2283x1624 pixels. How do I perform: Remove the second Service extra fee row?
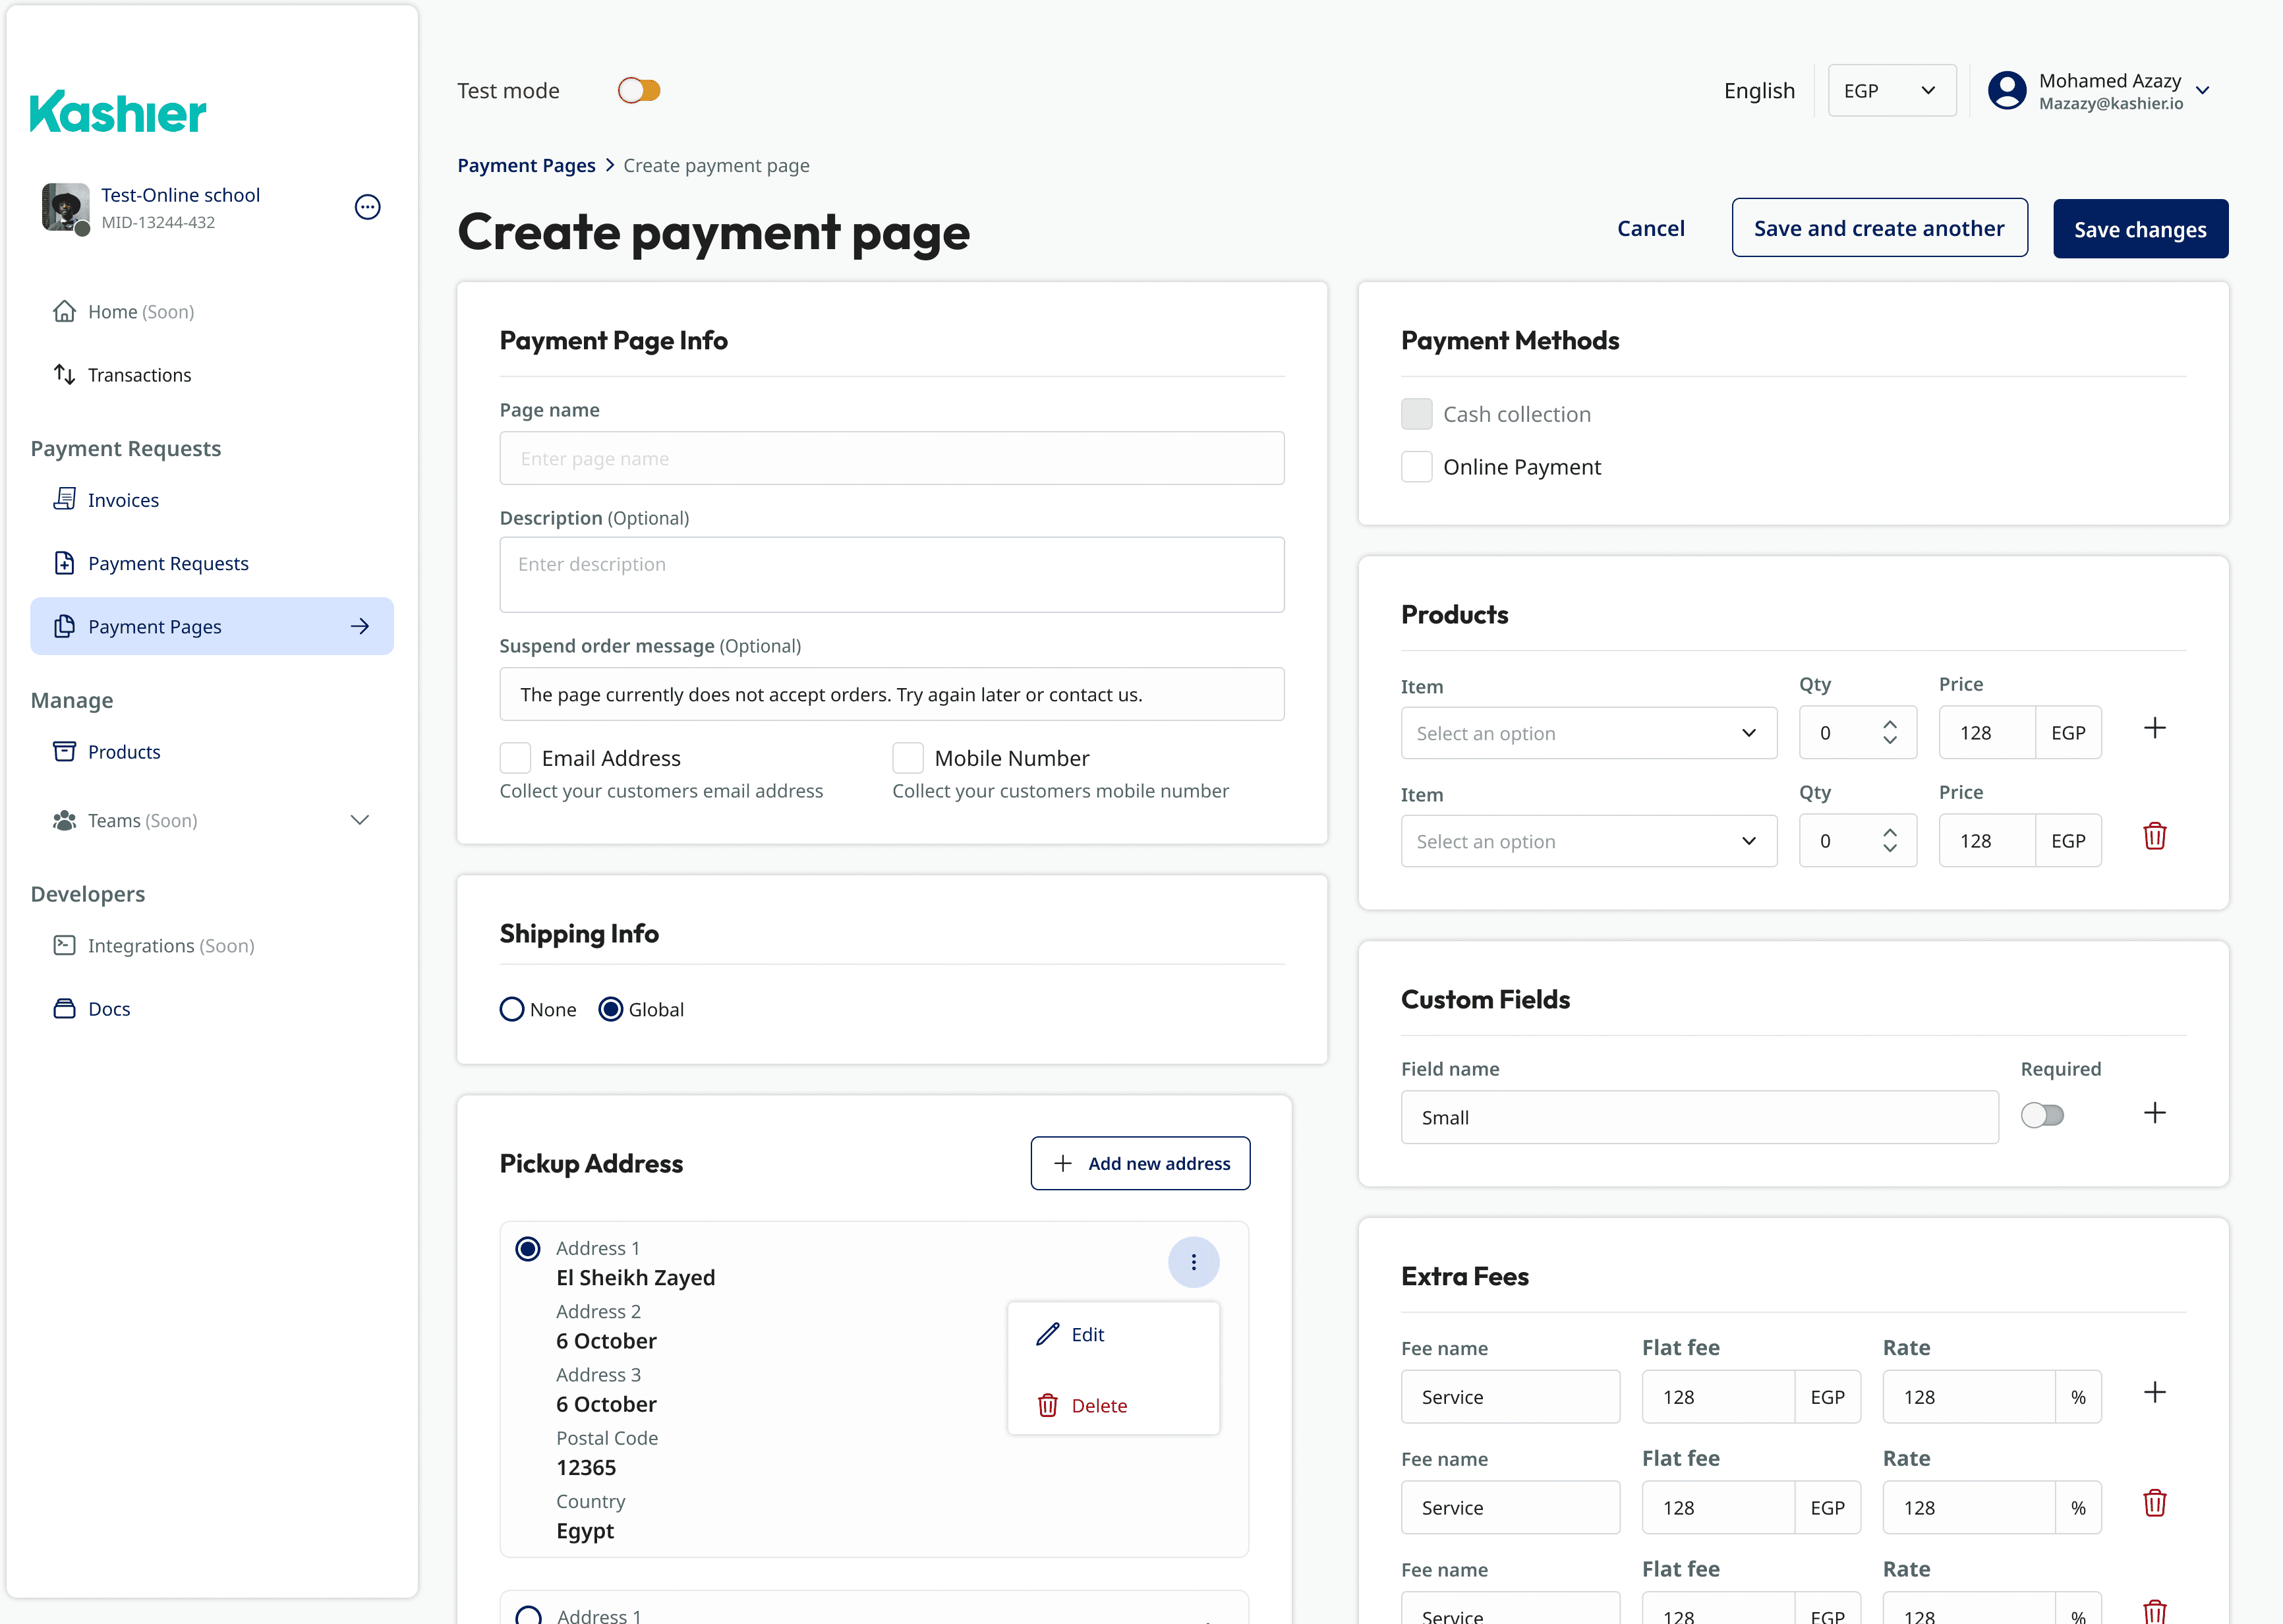pyautogui.click(x=2154, y=1503)
